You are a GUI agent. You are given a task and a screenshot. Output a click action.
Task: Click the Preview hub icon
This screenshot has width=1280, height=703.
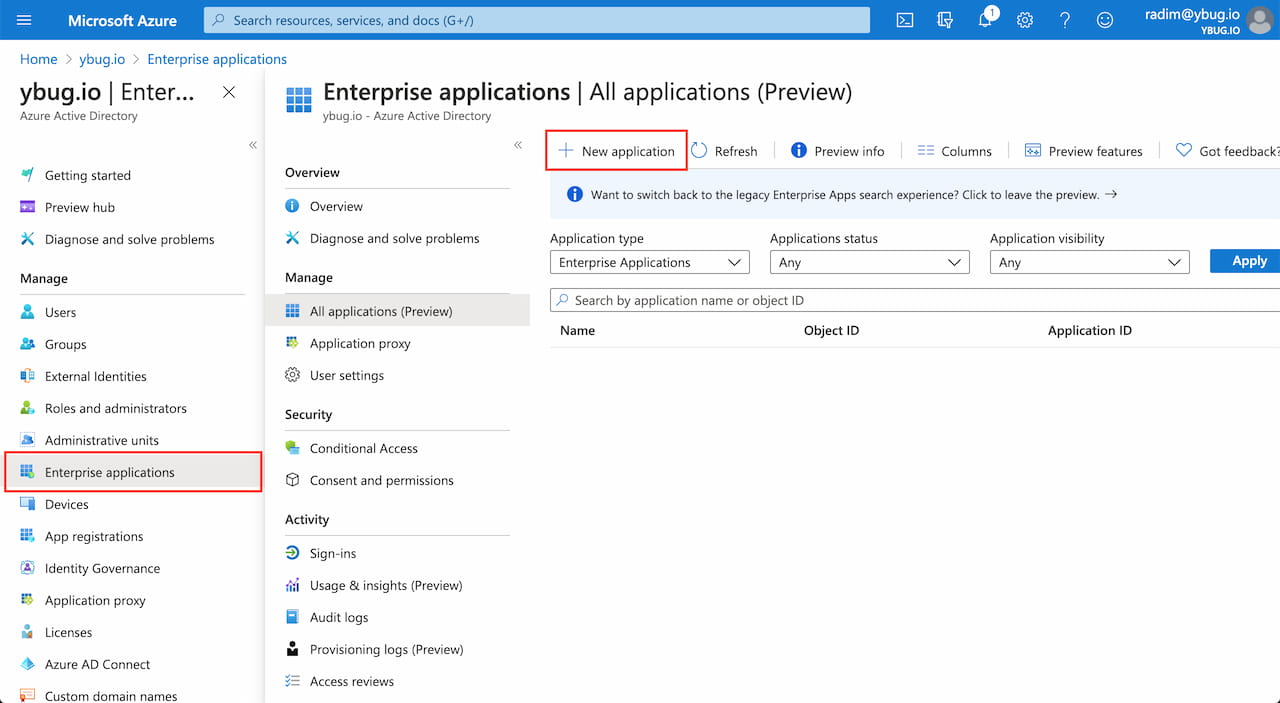(x=27, y=207)
